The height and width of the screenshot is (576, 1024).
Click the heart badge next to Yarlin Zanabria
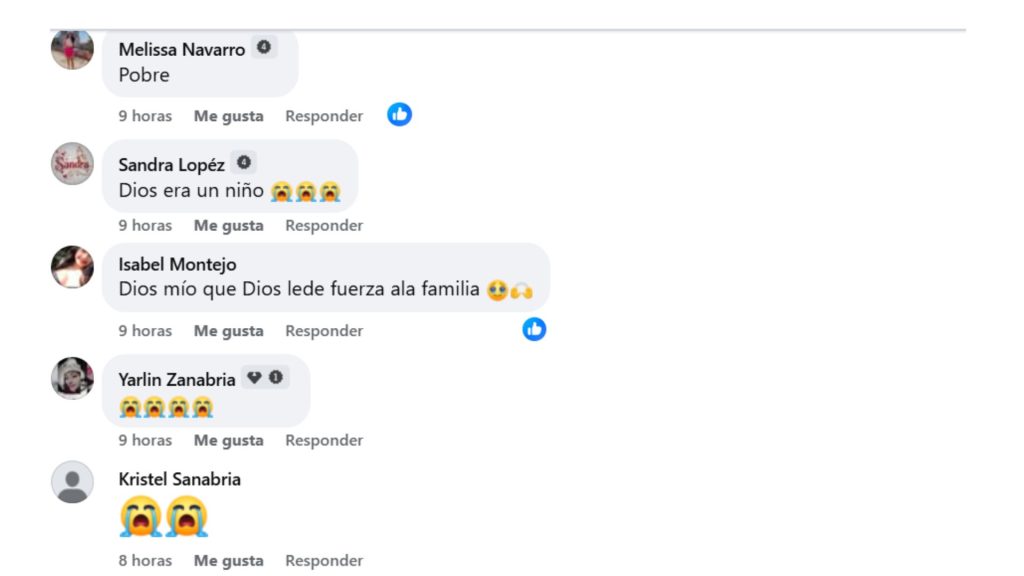(254, 377)
